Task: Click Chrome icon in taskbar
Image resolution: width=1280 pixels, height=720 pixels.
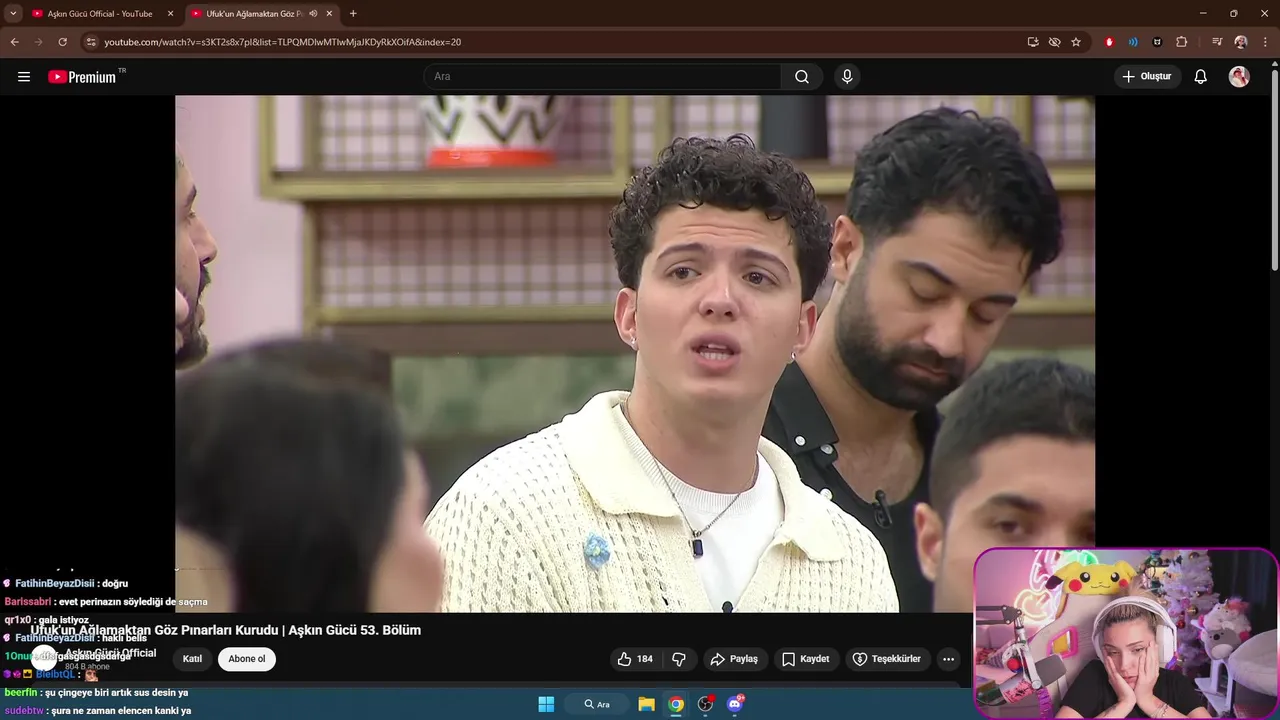Action: [676, 704]
